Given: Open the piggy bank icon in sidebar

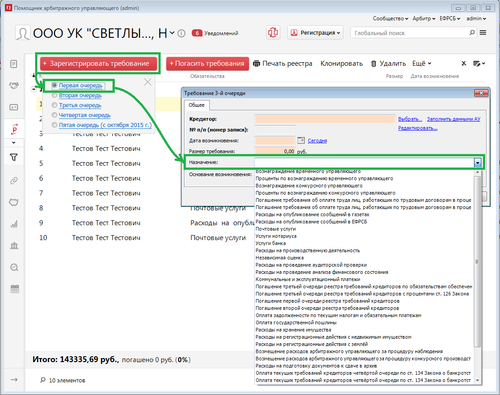Looking at the screenshot, I should [14, 202].
